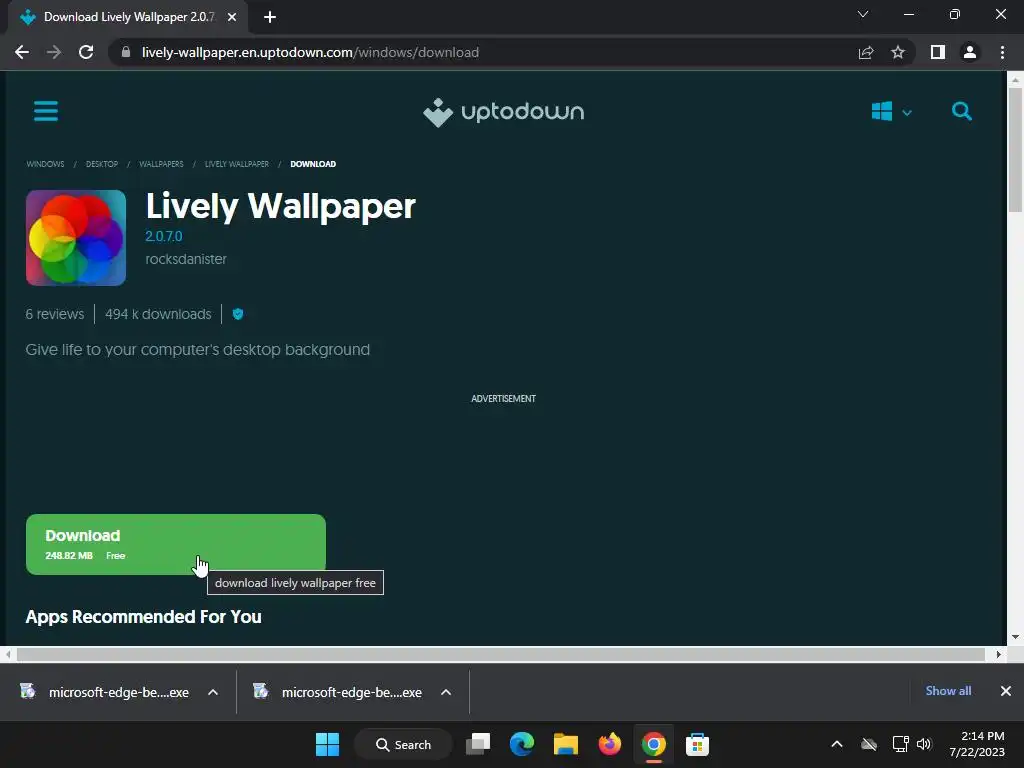Viewport: 1024px width, 768px height.
Task: Open the rocksdanister developer link
Action: (185, 259)
